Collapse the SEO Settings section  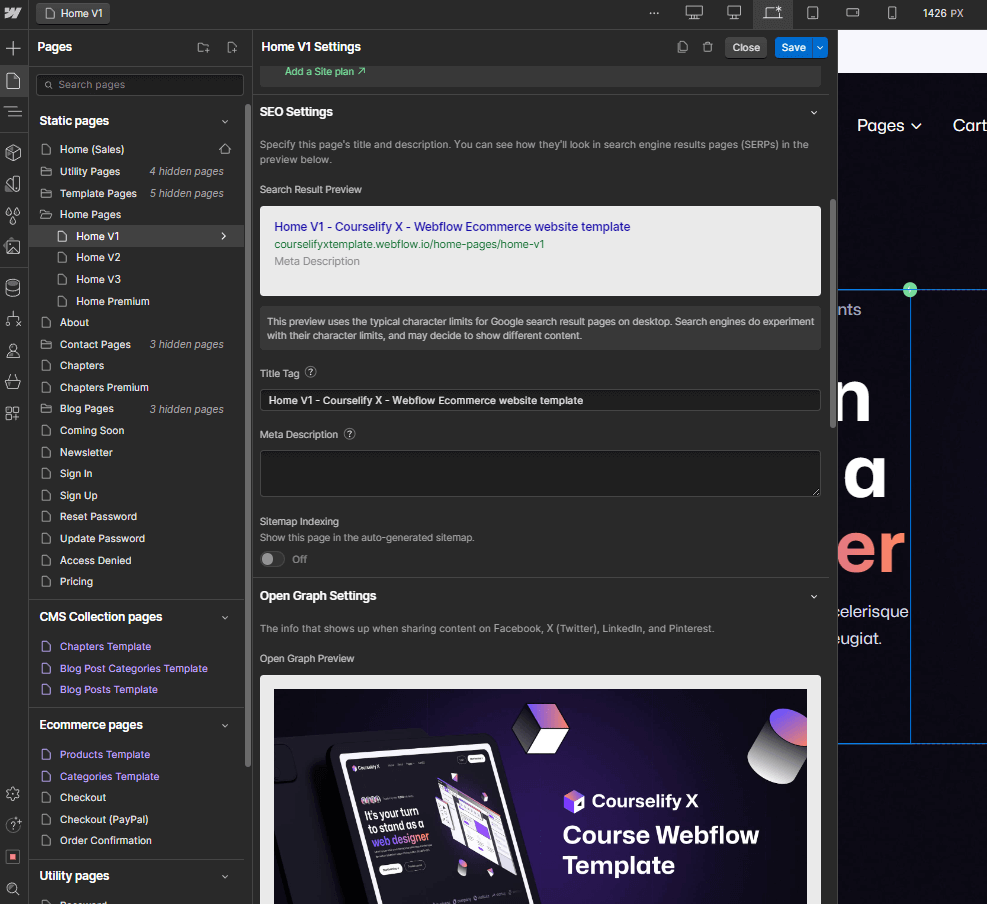pyautogui.click(x=814, y=111)
